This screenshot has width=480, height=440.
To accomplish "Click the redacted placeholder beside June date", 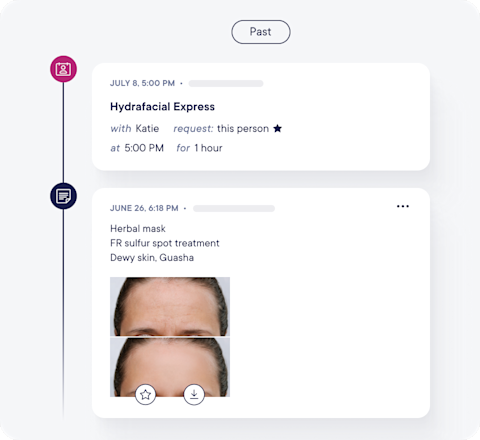I will (234, 208).
